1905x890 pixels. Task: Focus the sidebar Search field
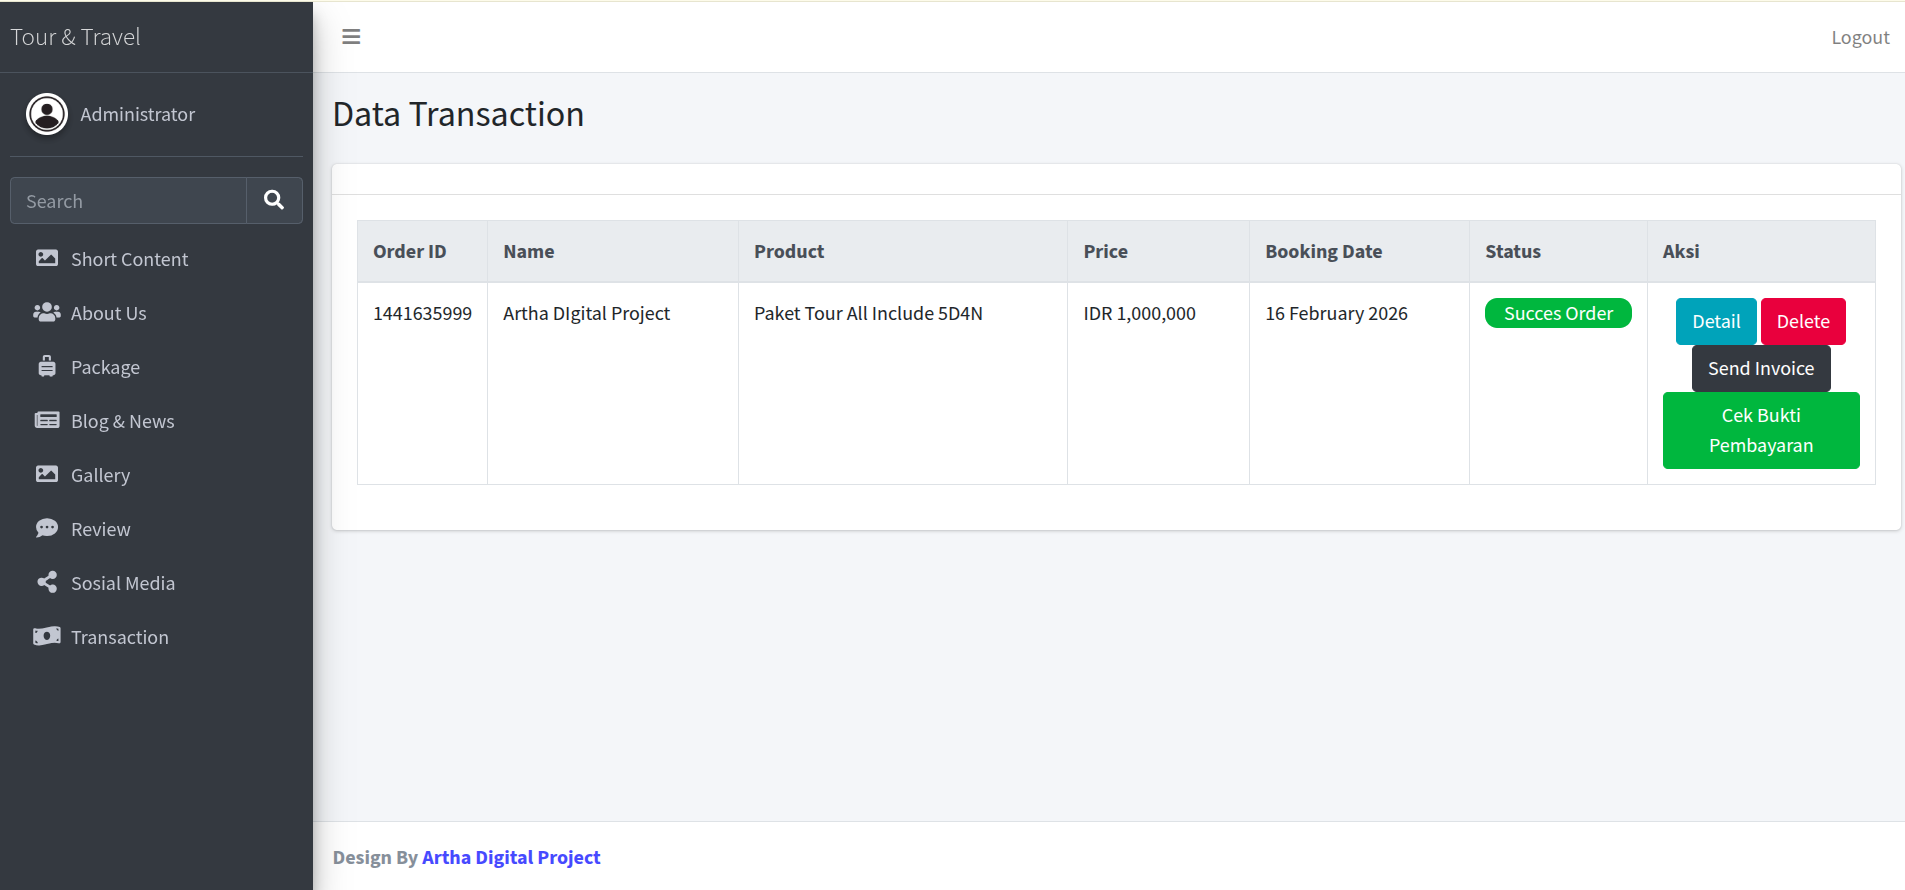[x=128, y=201]
